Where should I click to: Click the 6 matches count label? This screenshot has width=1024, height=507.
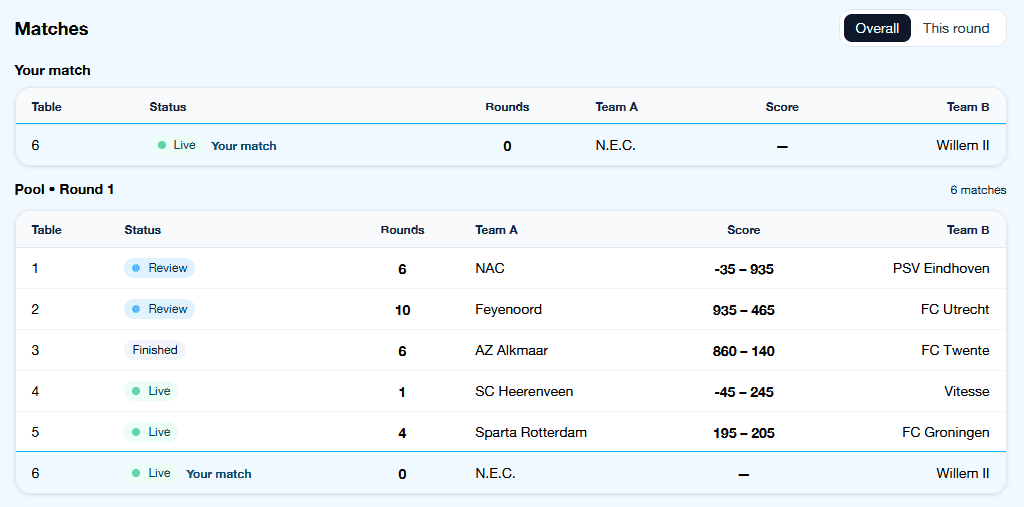coord(977,190)
